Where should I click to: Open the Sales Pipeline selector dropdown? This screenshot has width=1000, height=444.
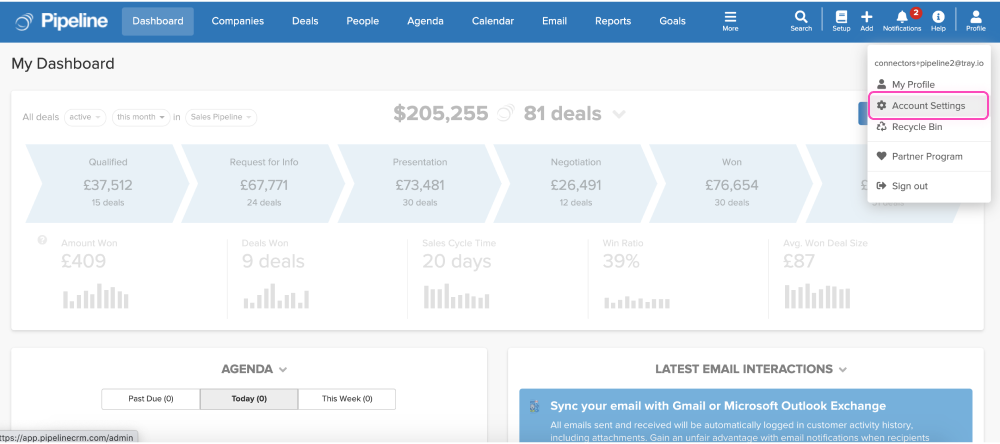coord(221,117)
